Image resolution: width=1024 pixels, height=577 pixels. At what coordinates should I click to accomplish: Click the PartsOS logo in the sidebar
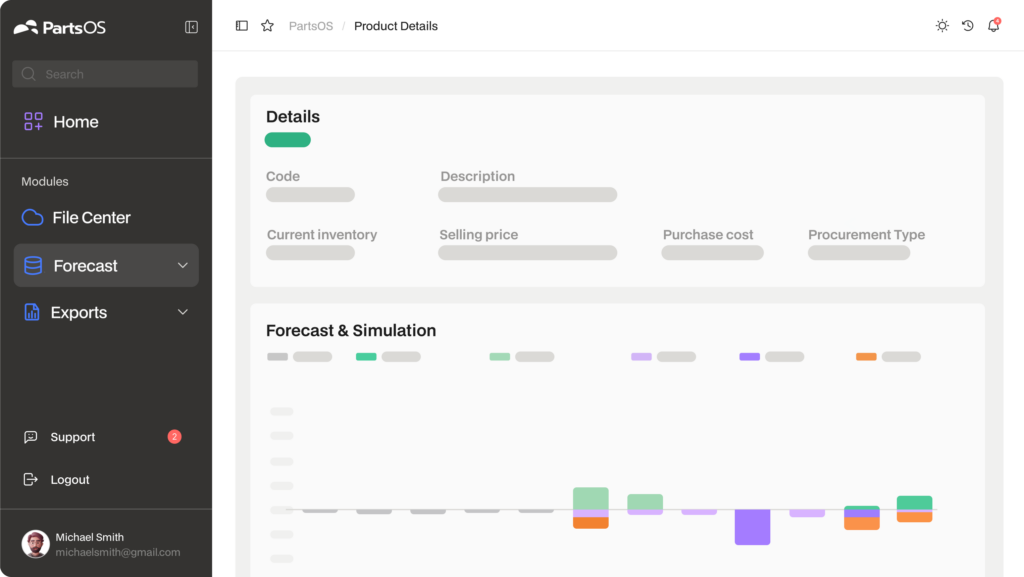(59, 27)
